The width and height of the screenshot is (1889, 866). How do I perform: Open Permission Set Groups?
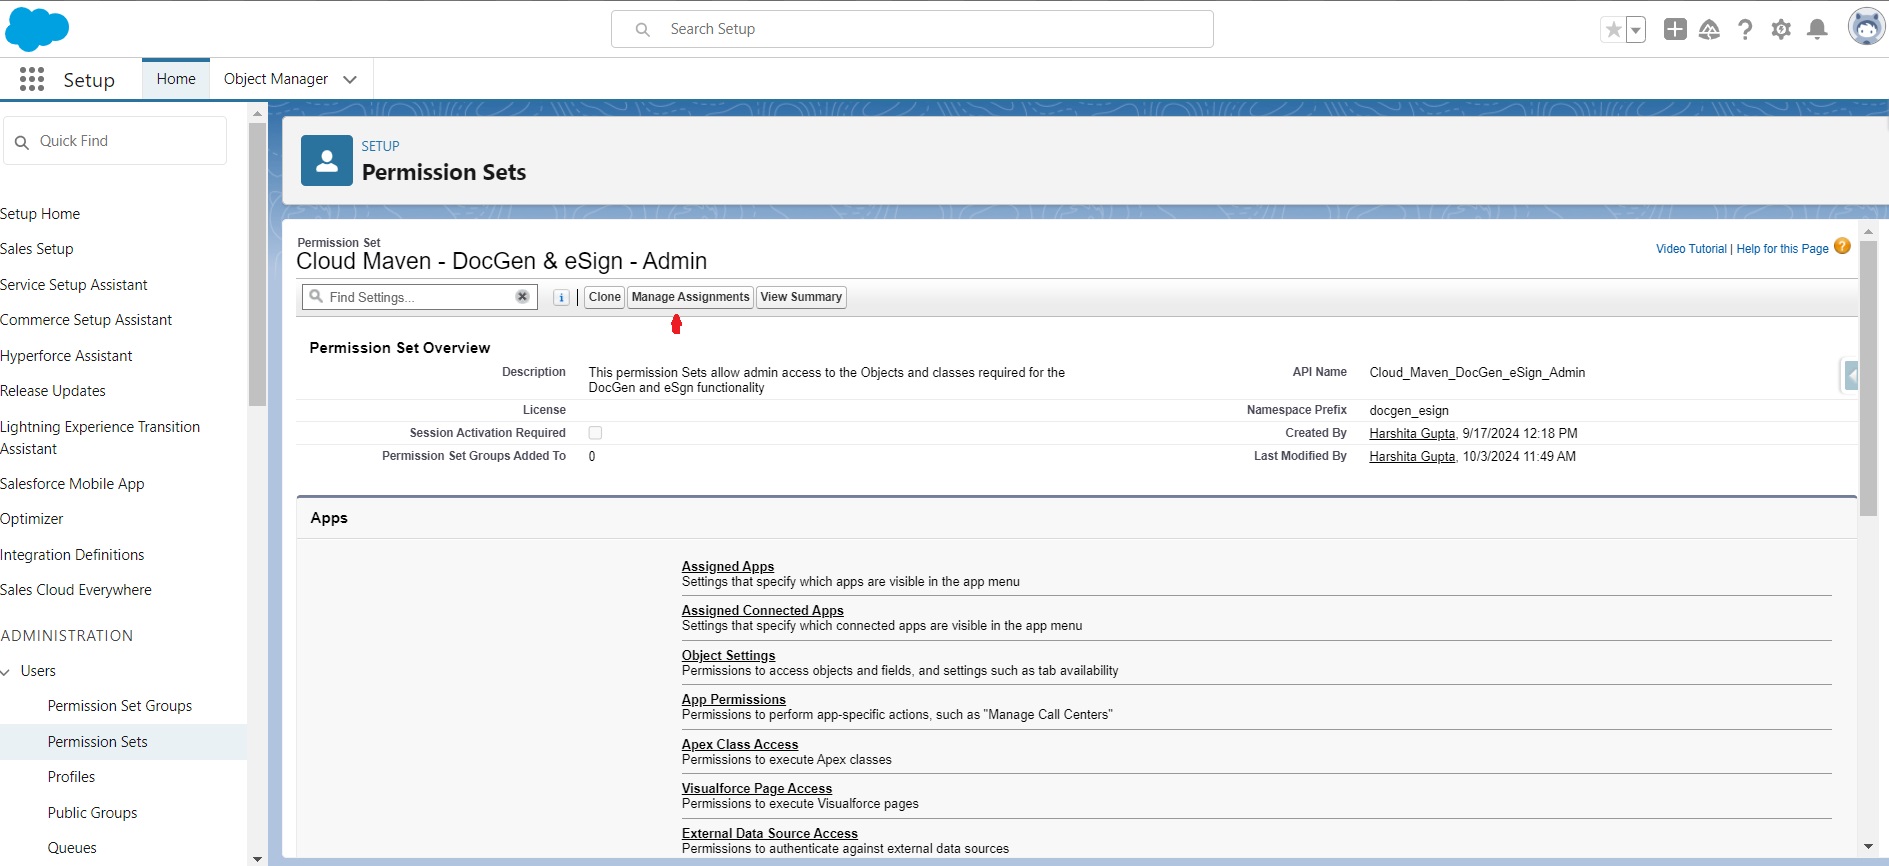(x=120, y=706)
